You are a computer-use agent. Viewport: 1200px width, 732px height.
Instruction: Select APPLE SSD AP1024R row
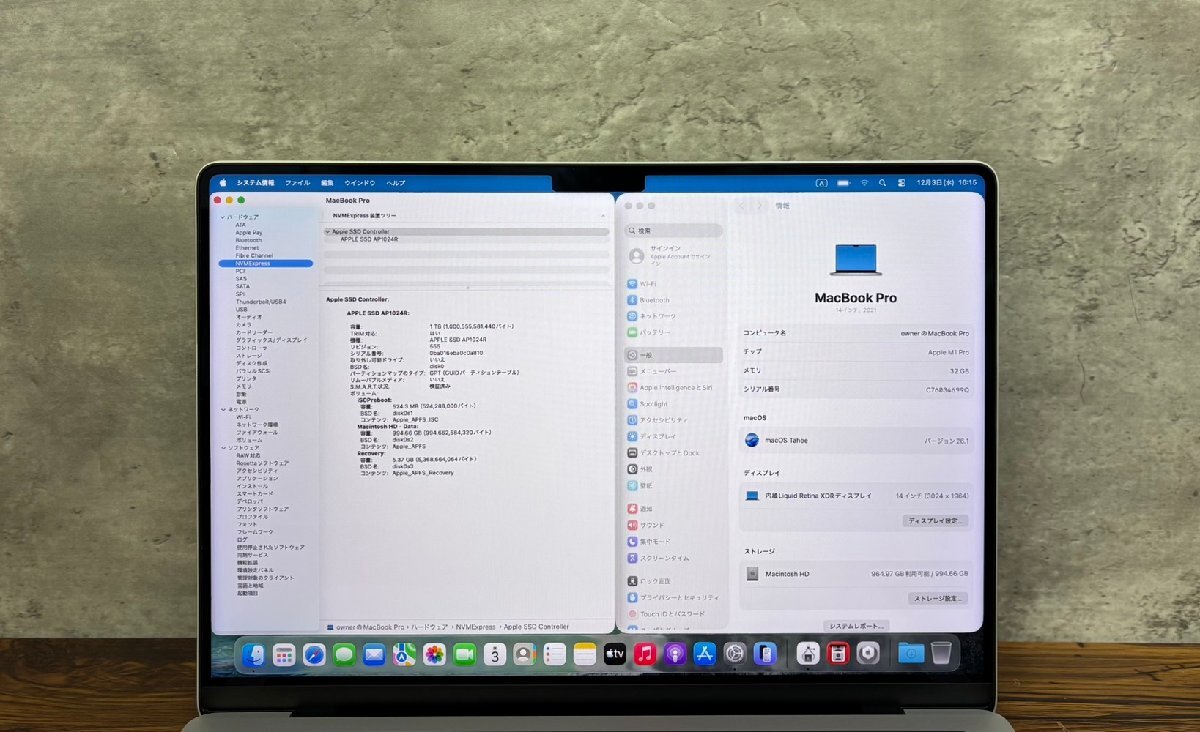coord(369,239)
